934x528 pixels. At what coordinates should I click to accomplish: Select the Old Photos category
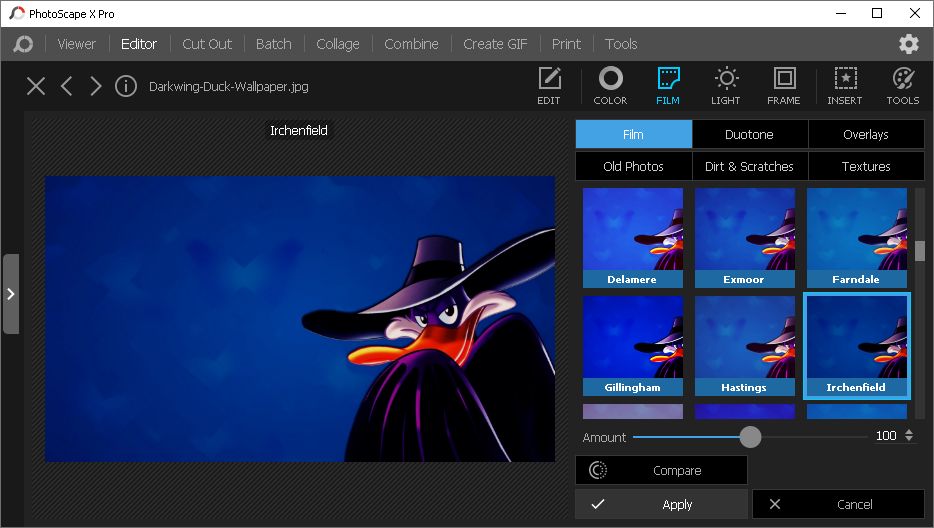point(633,166)
